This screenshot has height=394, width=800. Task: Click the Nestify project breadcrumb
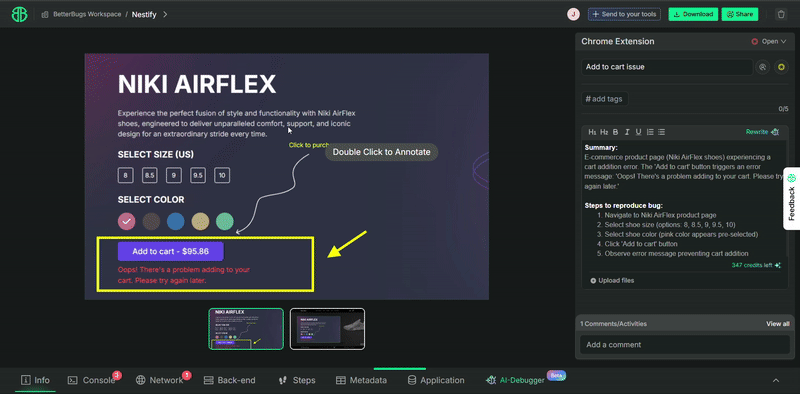click(144, 14)
